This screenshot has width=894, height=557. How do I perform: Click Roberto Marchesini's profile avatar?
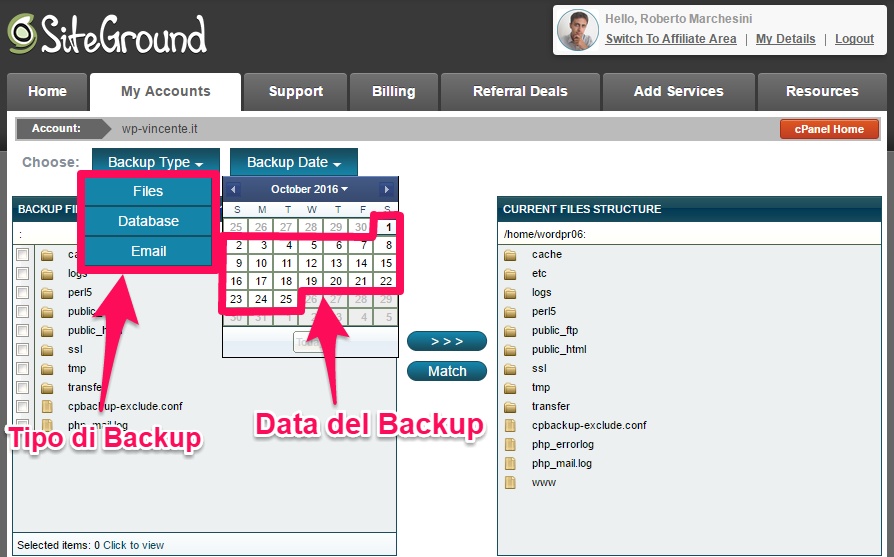coord(578,30)
